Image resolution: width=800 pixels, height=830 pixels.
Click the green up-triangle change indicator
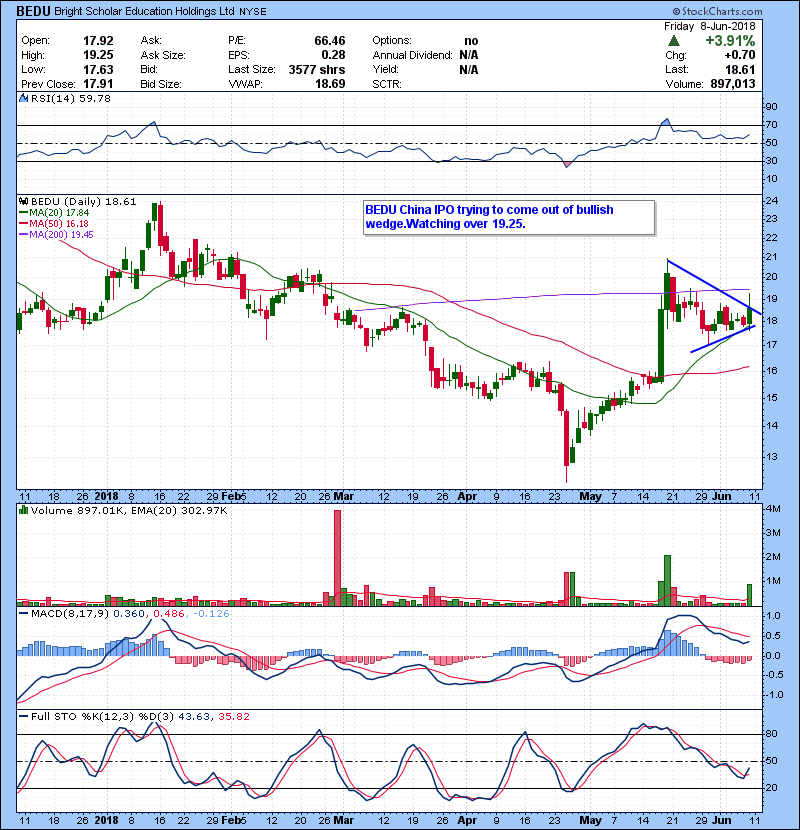[x=673, y=41]
